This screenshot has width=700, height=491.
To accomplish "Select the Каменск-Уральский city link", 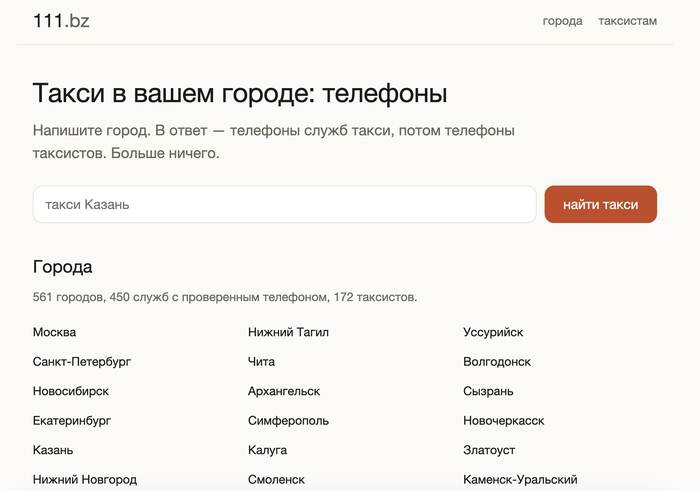I will 521,479.
